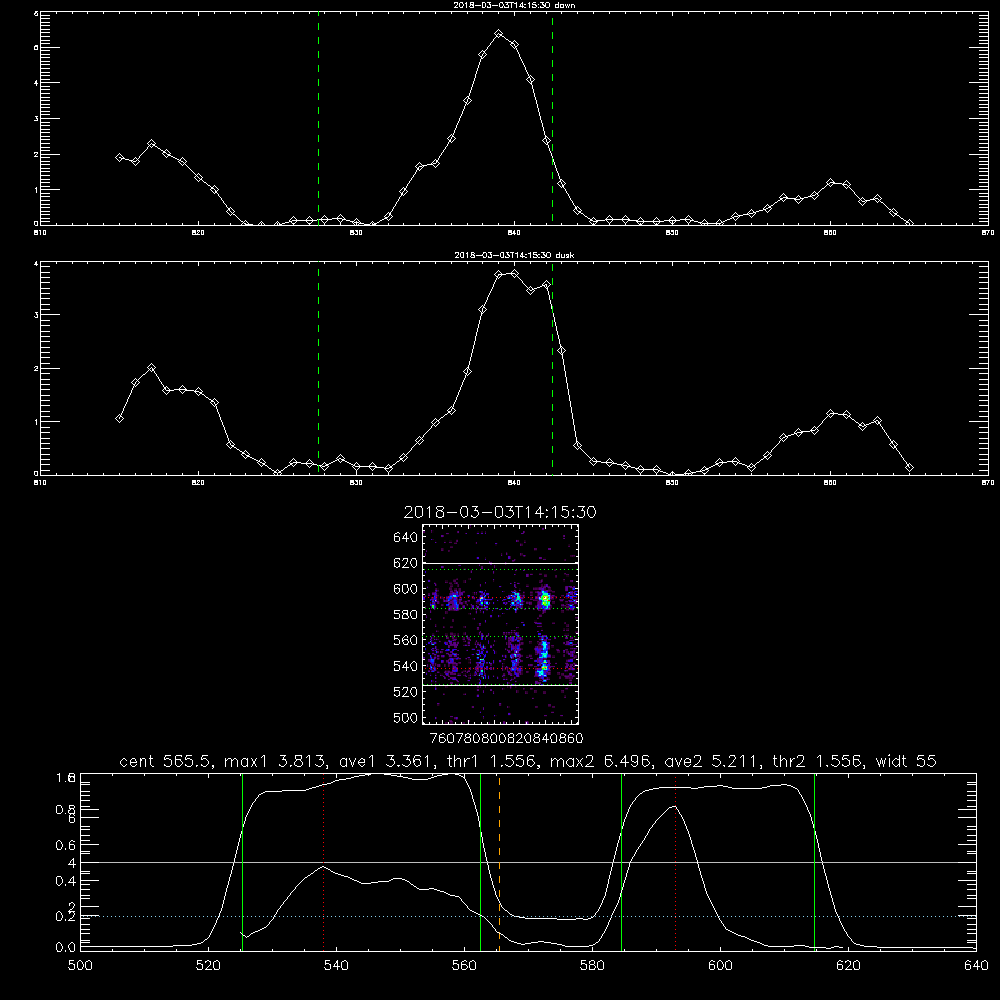
Task: Click the left green dashed line in dusk plot
Action: [x=318, y=368]
